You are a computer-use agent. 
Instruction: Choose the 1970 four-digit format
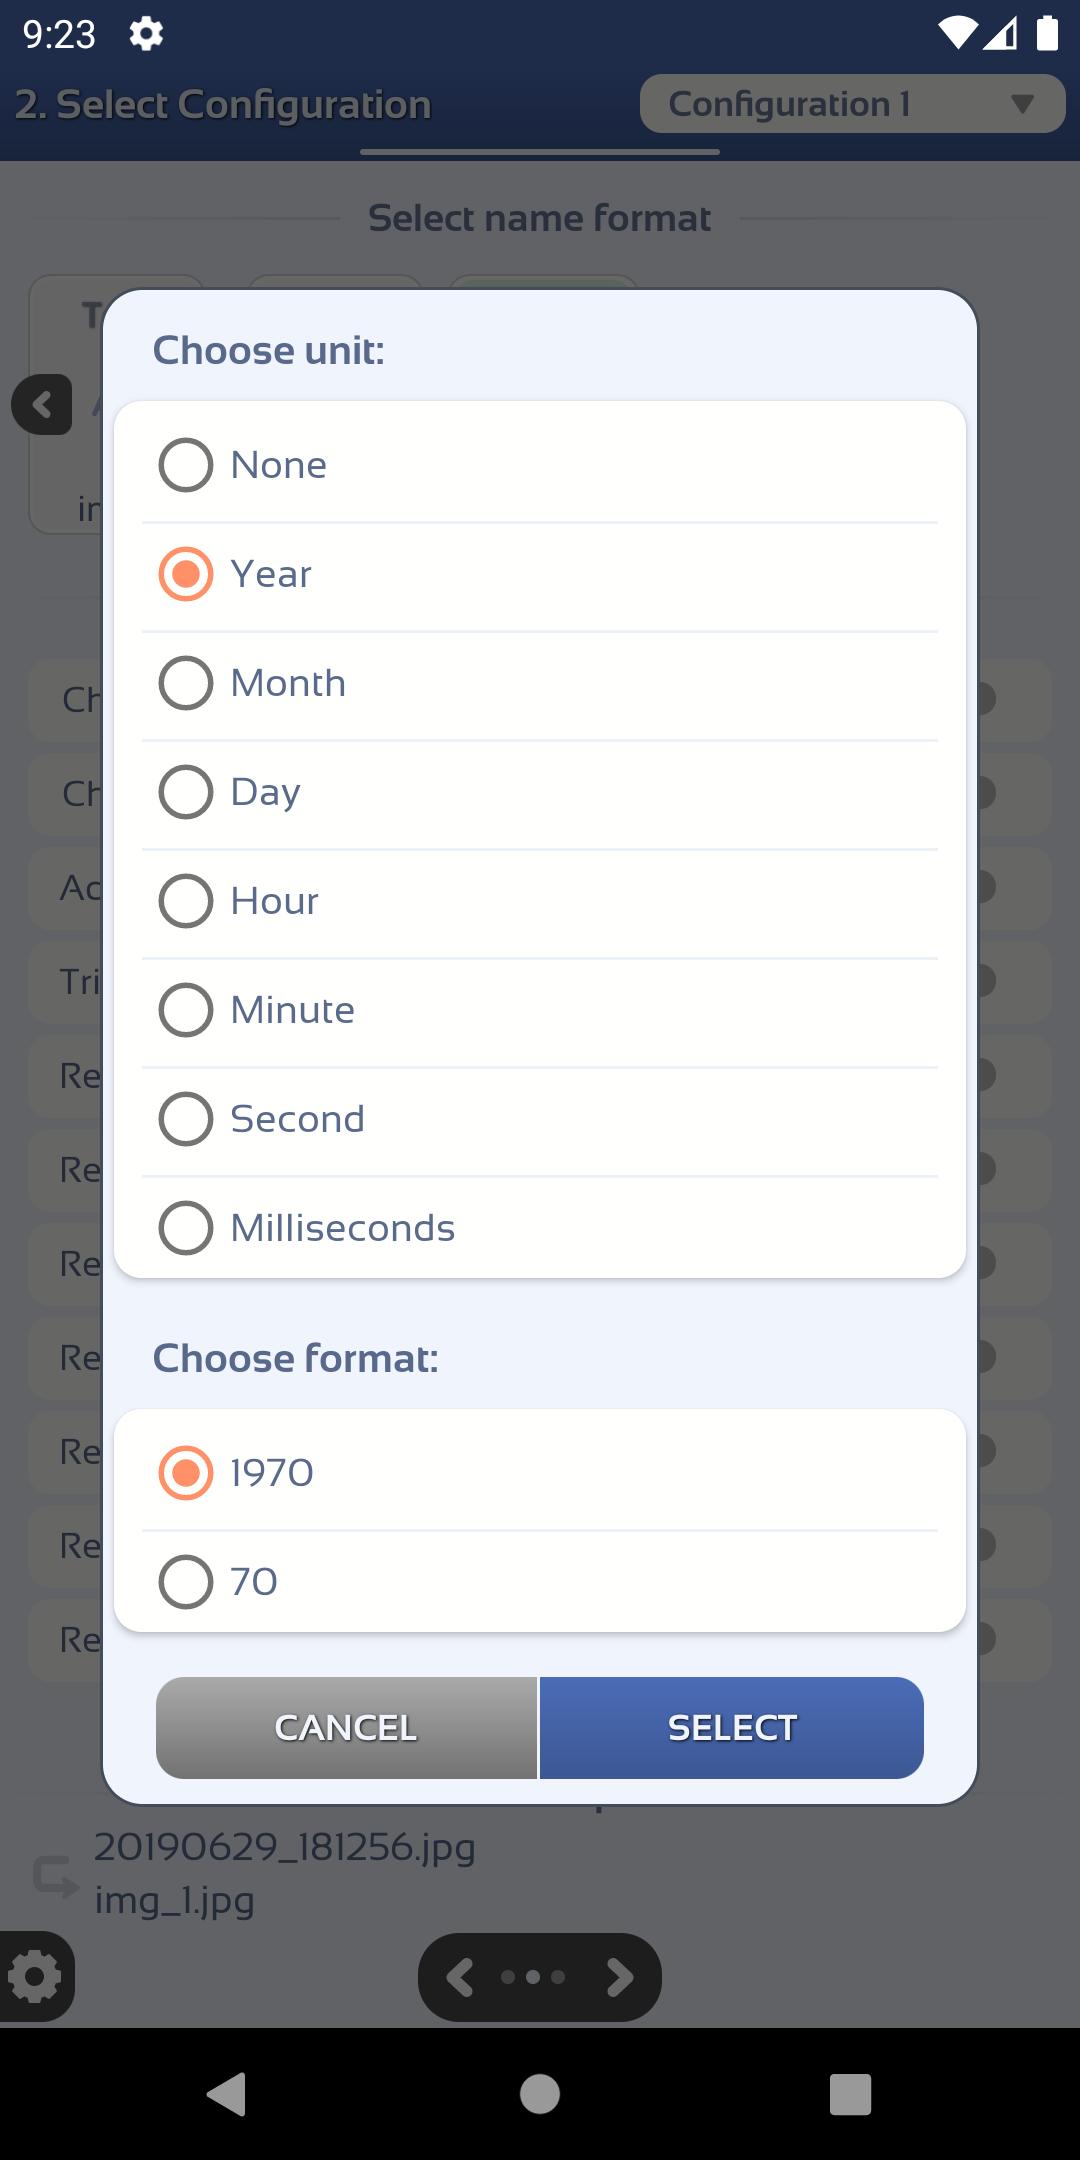click(x=540, y=1473)
